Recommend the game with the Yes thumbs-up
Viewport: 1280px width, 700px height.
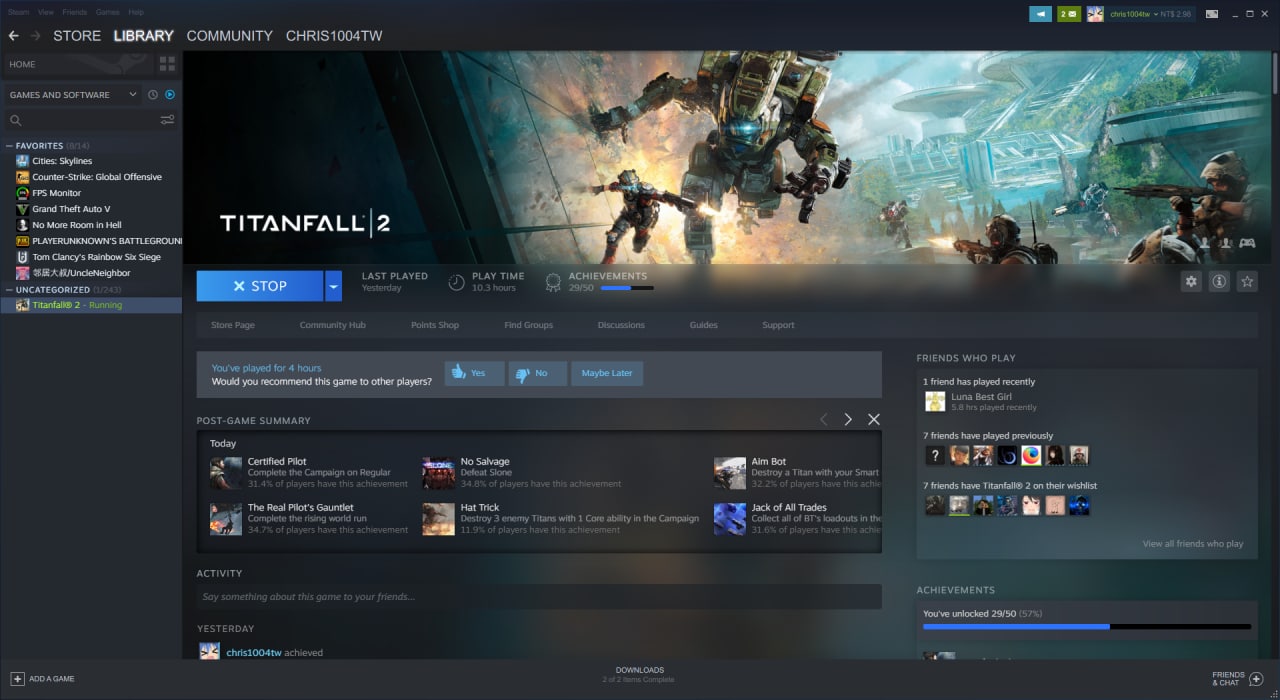click(x=474, y=373)
